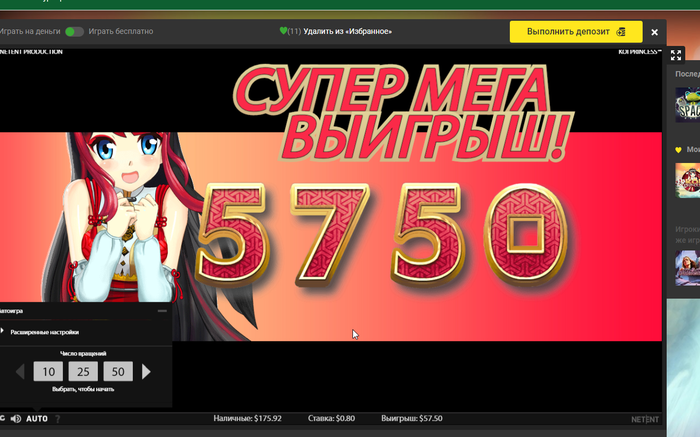Viewport: 700px width, 437px height.
Task: Click the 5750 win amount to skip
Action: [x=383, y=234]
